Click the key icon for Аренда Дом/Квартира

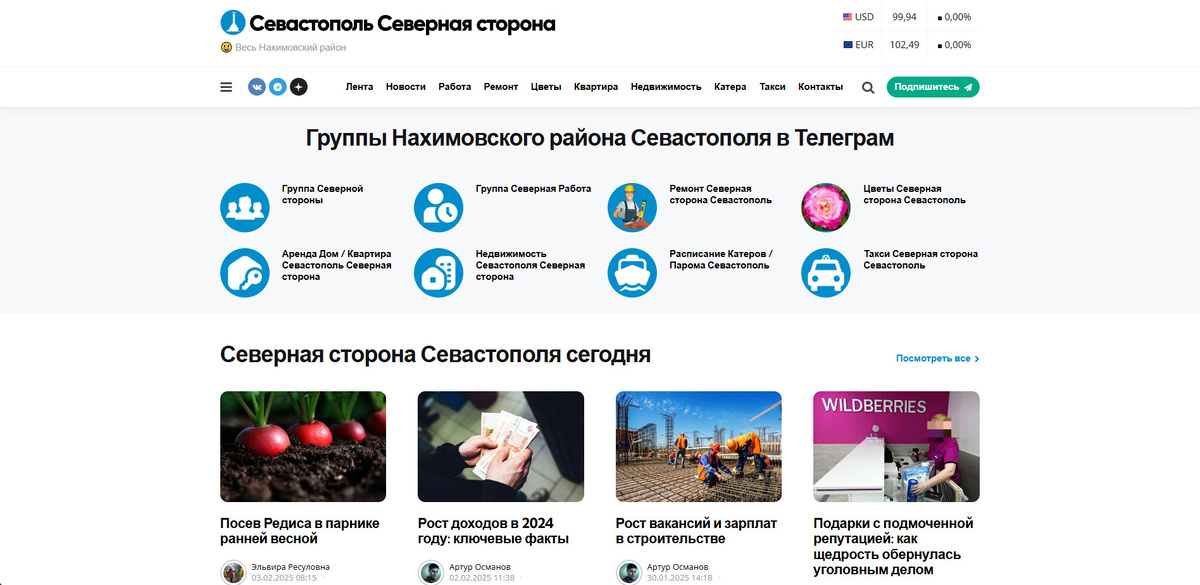(x=245, y=271)
